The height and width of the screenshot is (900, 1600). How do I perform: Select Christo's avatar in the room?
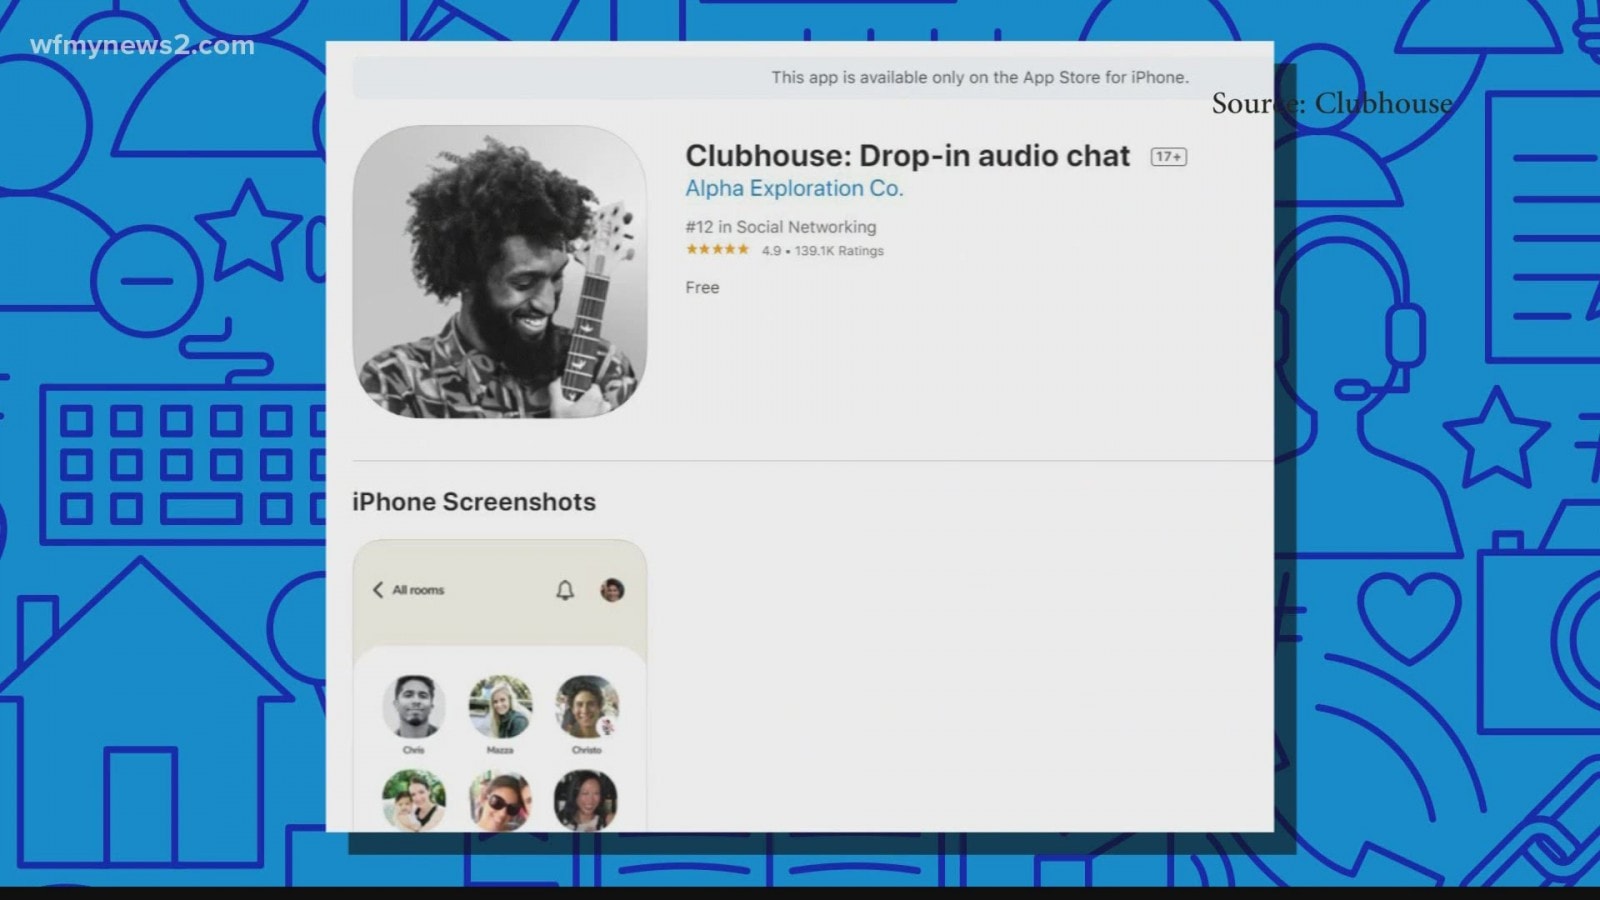(x=587, y=706)
